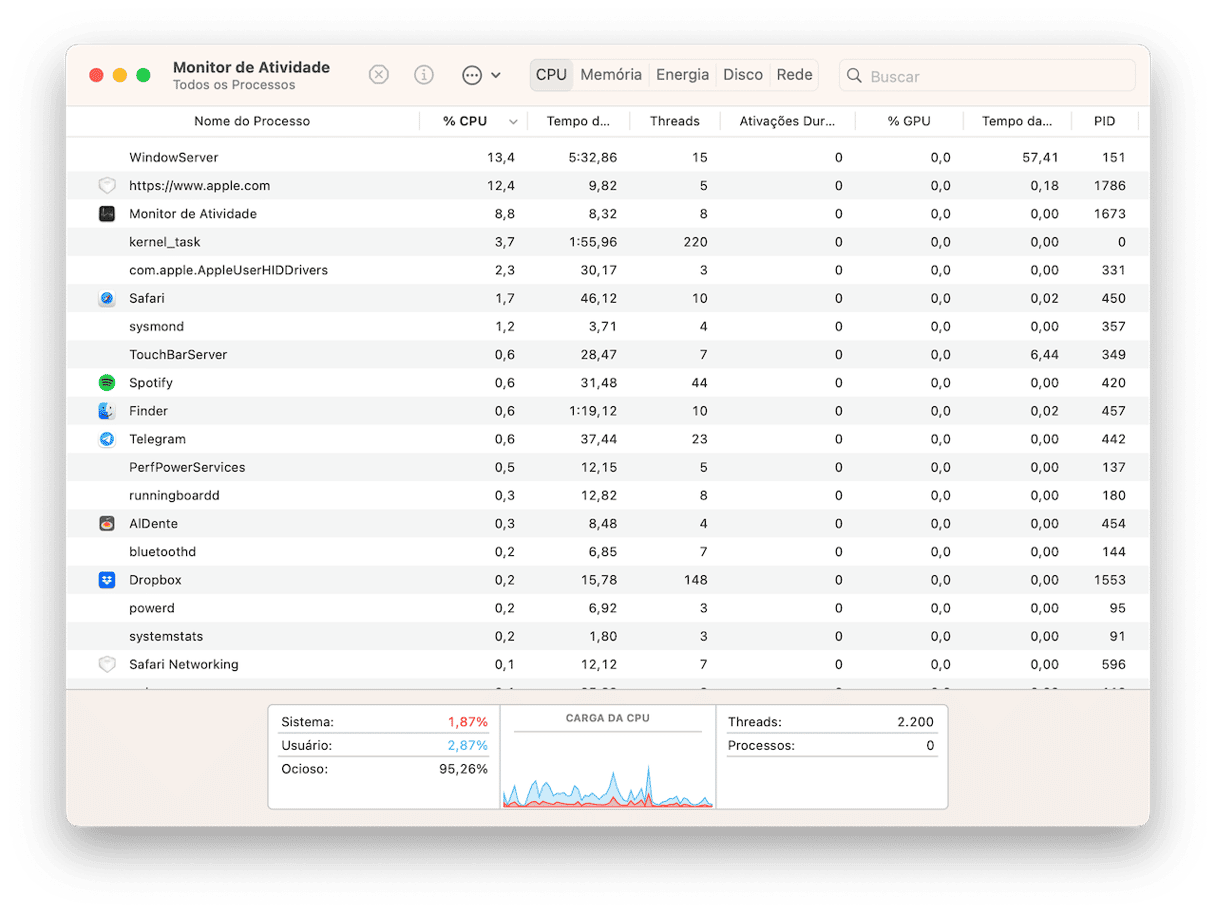Select com.apple.AppleUserHIDDrivers process

(x=608, y=270)
